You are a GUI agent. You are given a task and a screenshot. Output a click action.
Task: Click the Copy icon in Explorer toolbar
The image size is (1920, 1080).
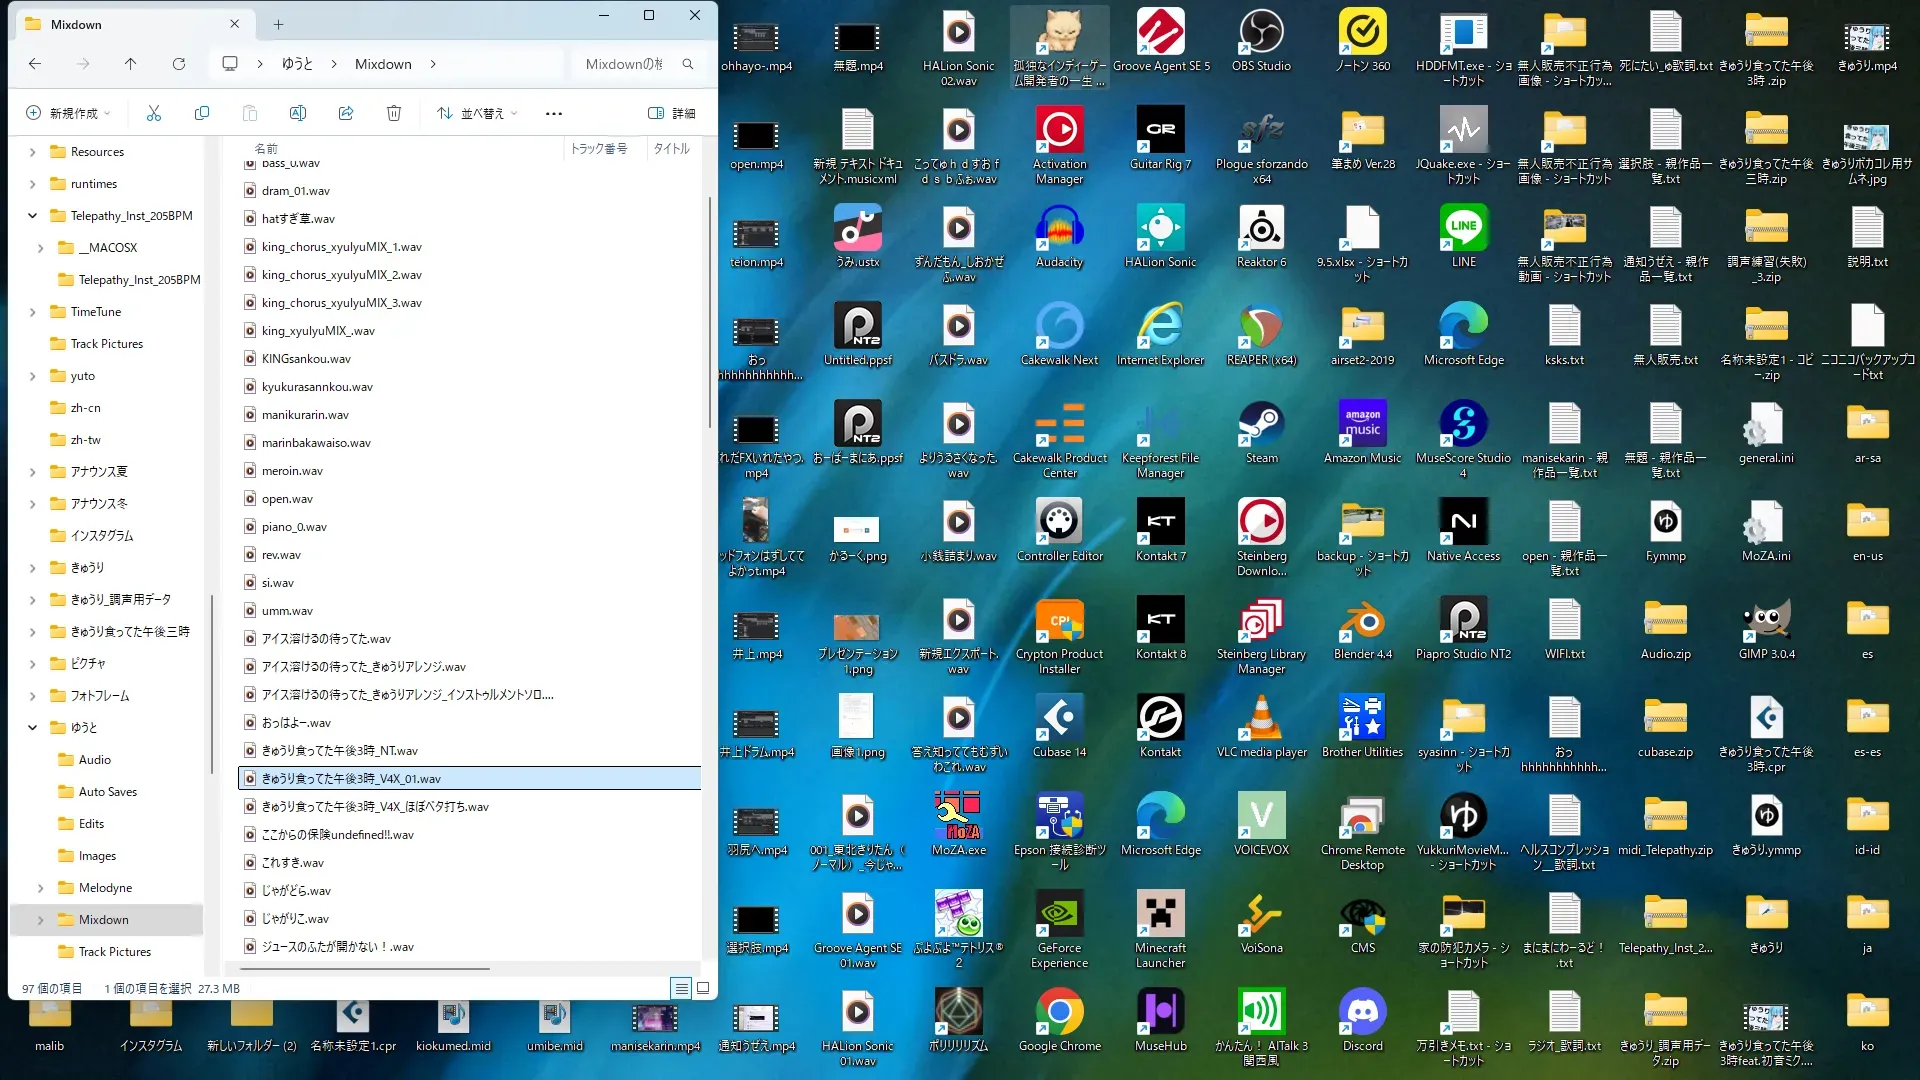202,113
